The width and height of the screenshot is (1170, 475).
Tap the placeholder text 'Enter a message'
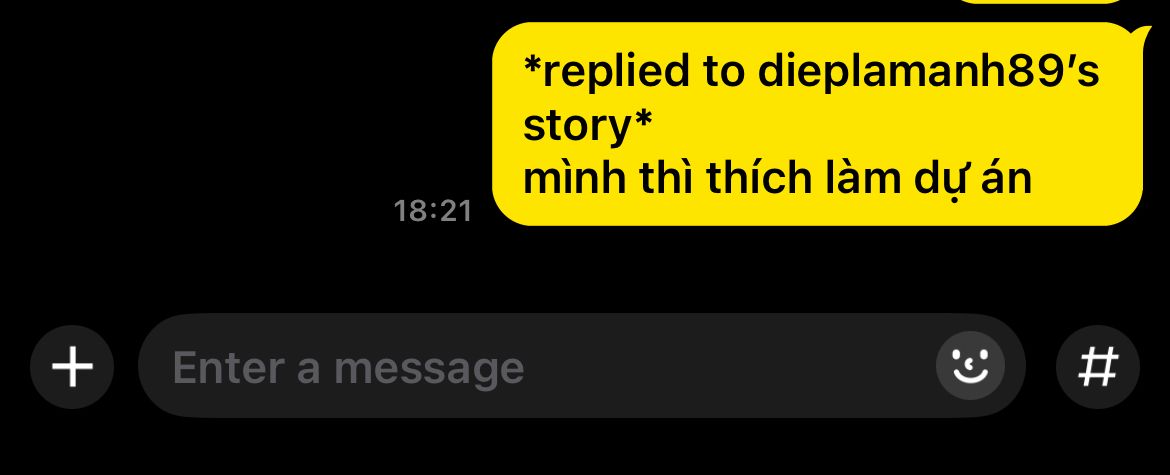click(348, 368)
